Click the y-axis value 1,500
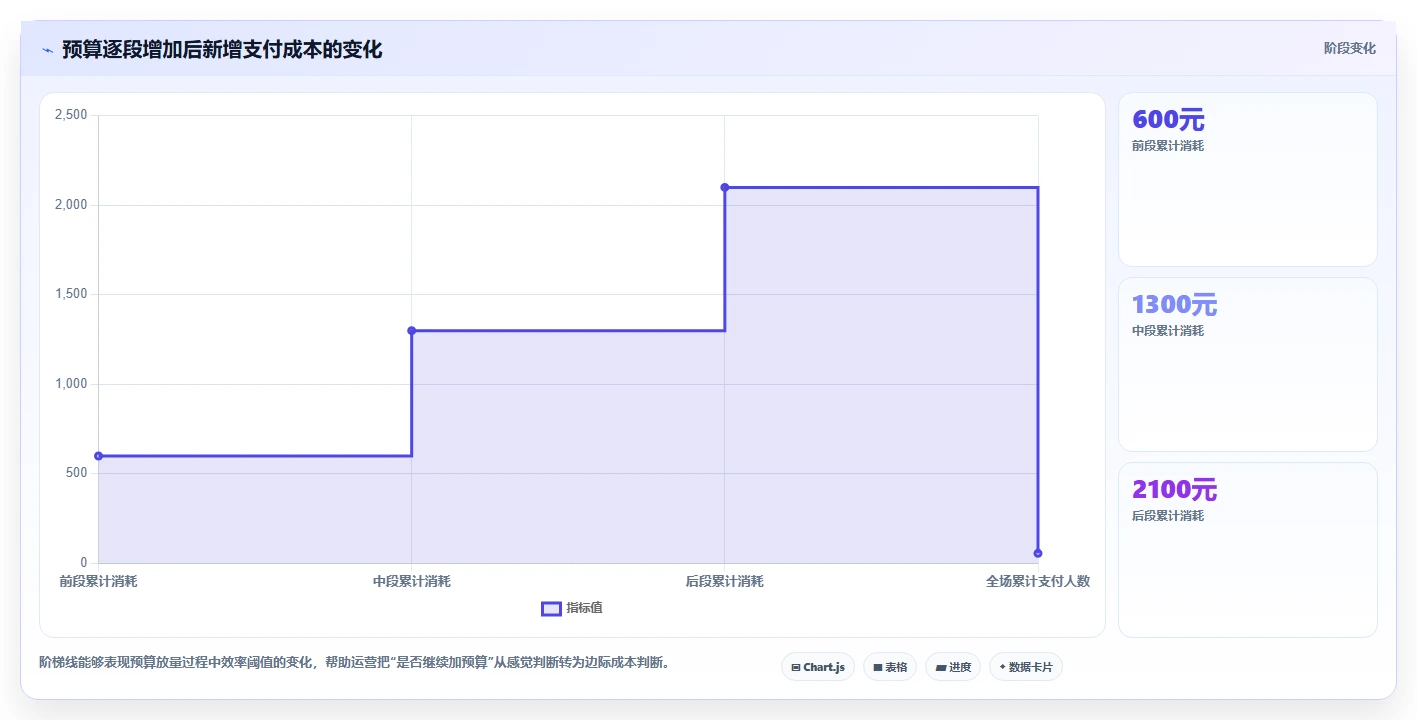Screen dimensions: 1417x720 [70, 294]
